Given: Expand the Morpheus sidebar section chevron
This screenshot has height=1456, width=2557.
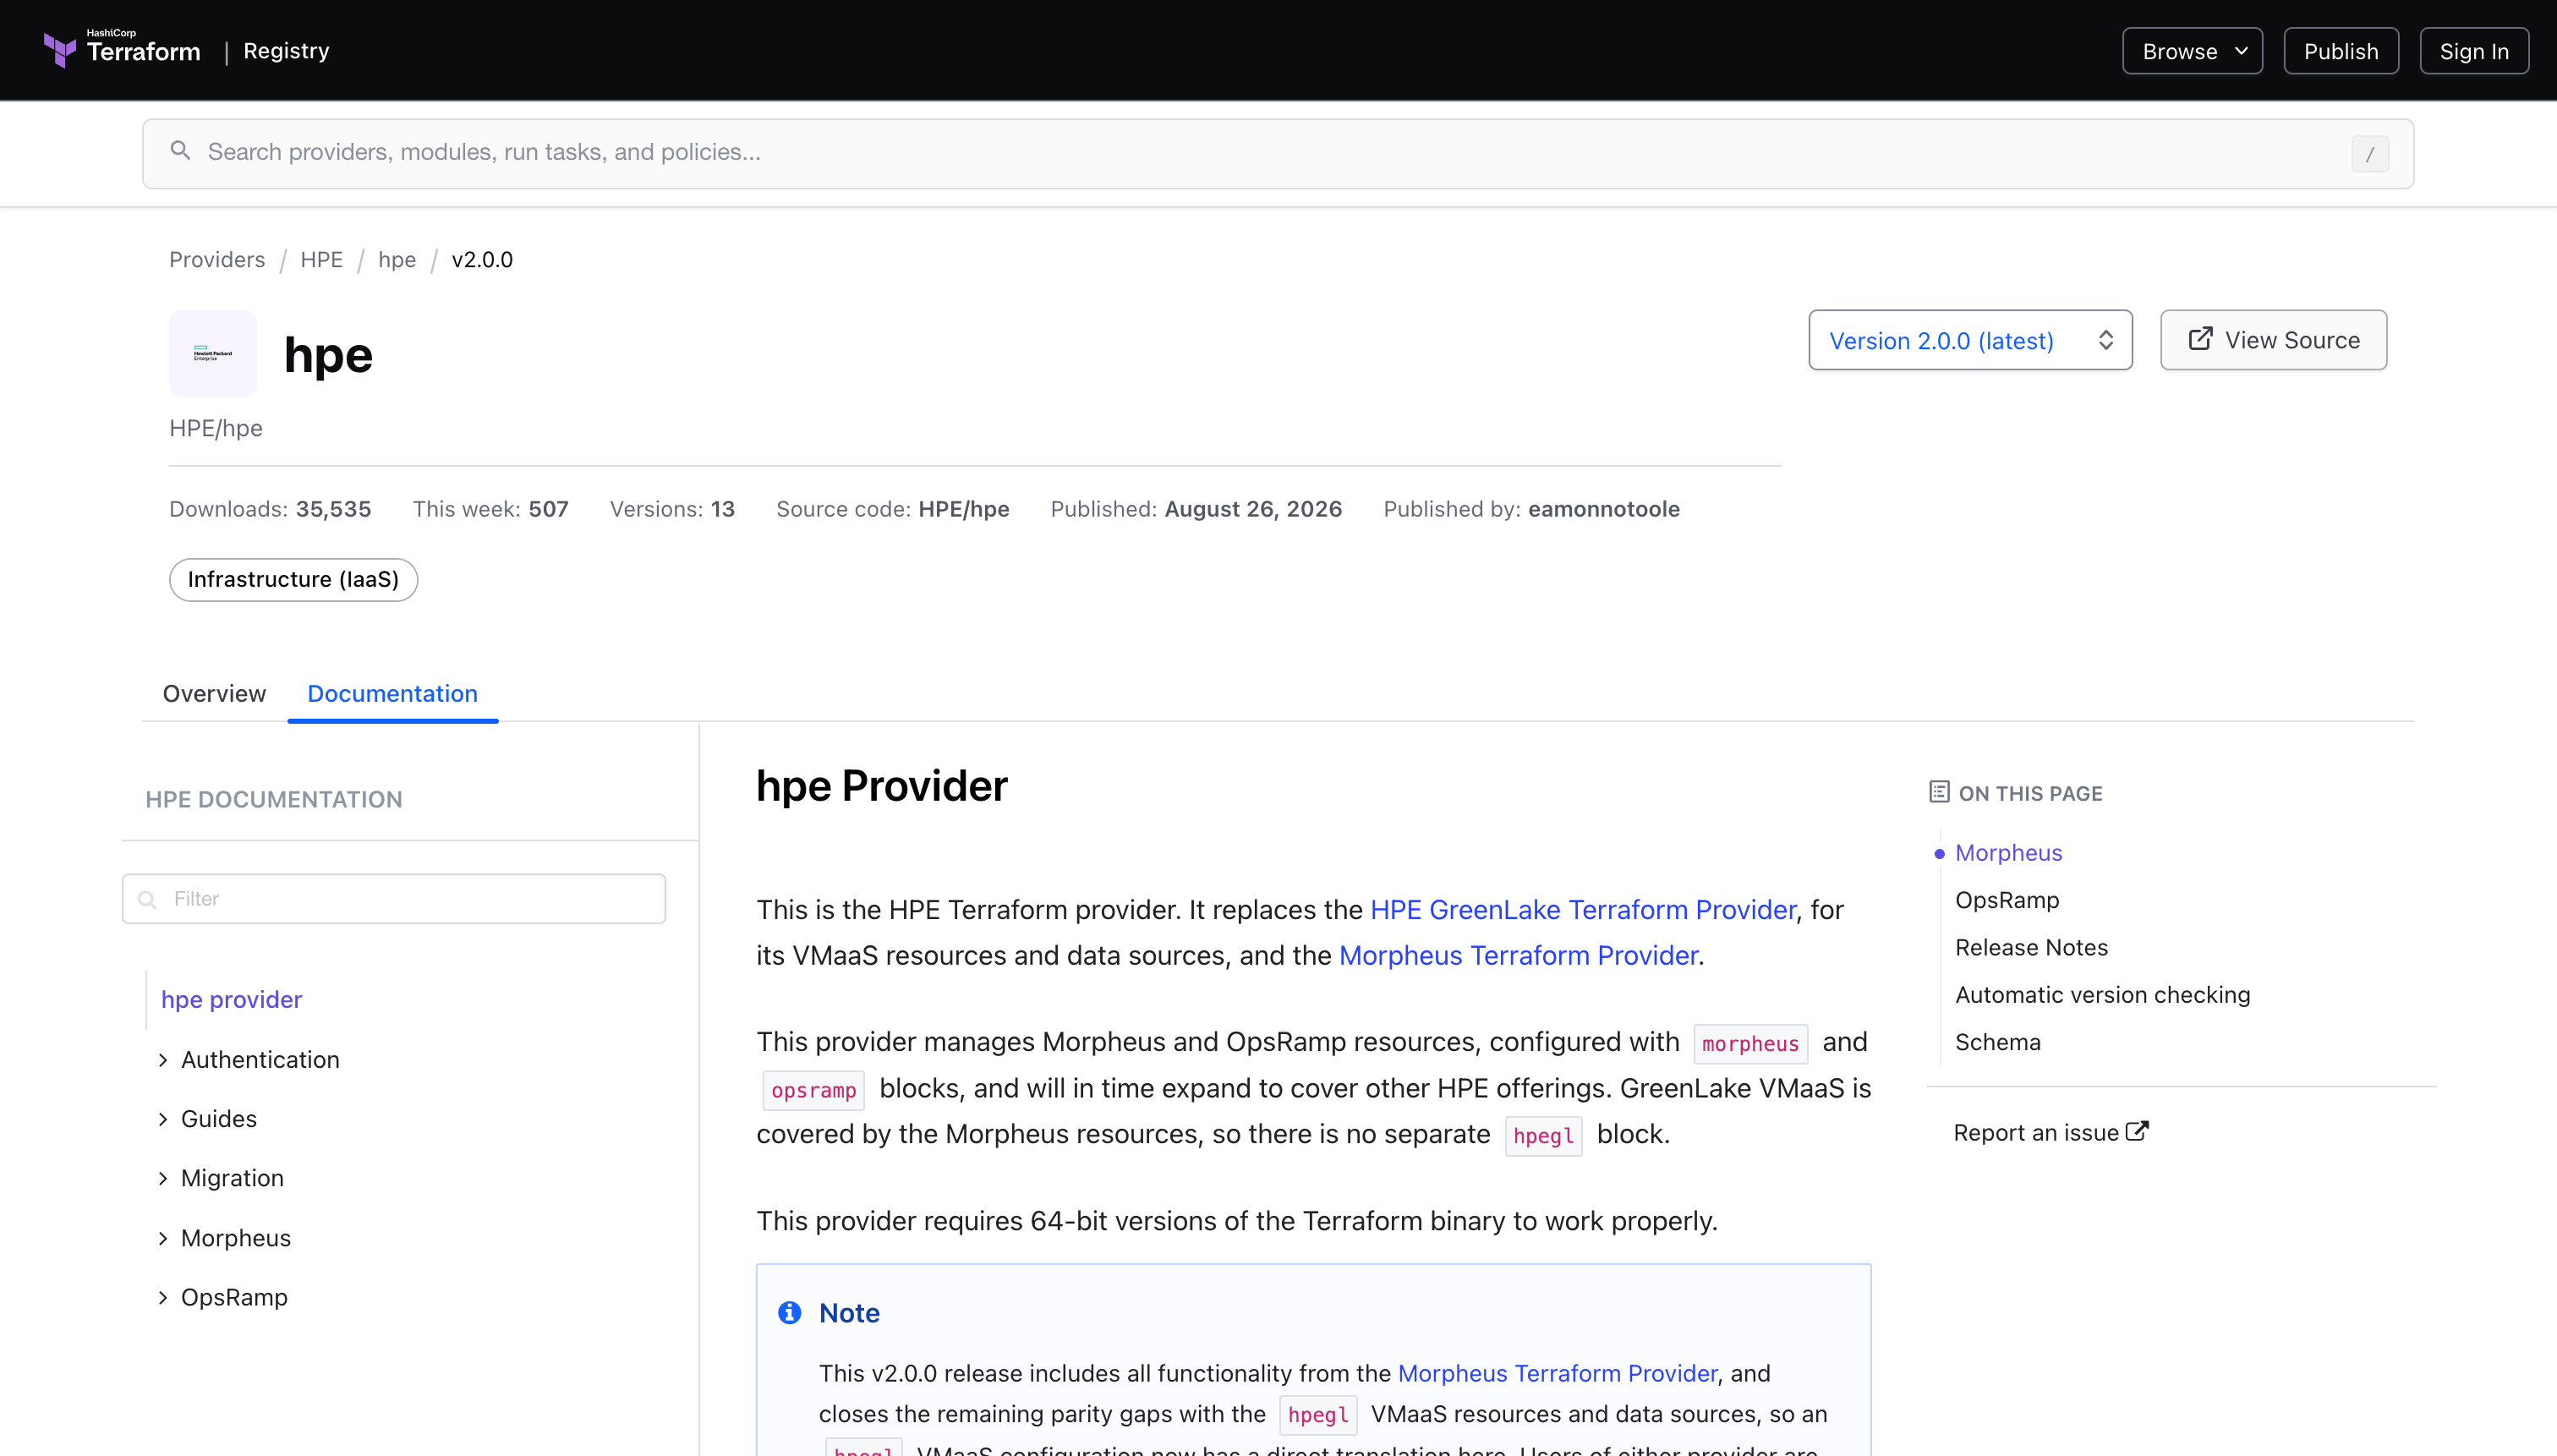Looking at the screenshot, I should pyautogui.click(x=163, y=1238).
